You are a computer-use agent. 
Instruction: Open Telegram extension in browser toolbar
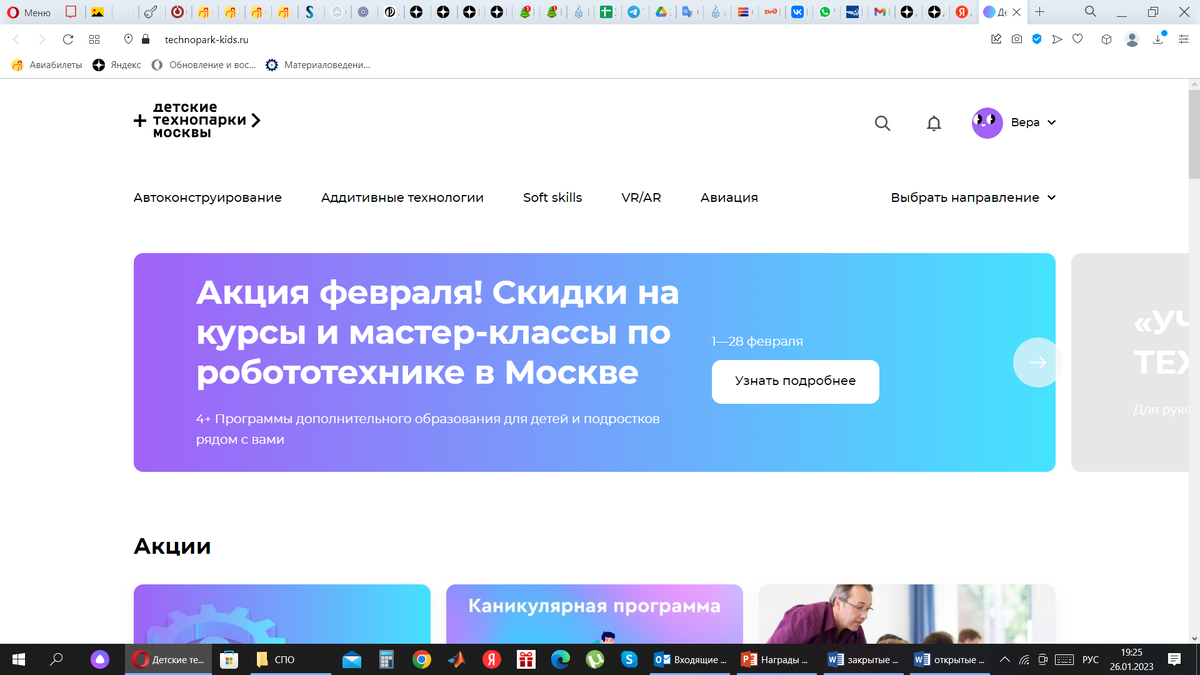(x=632, y=12)
